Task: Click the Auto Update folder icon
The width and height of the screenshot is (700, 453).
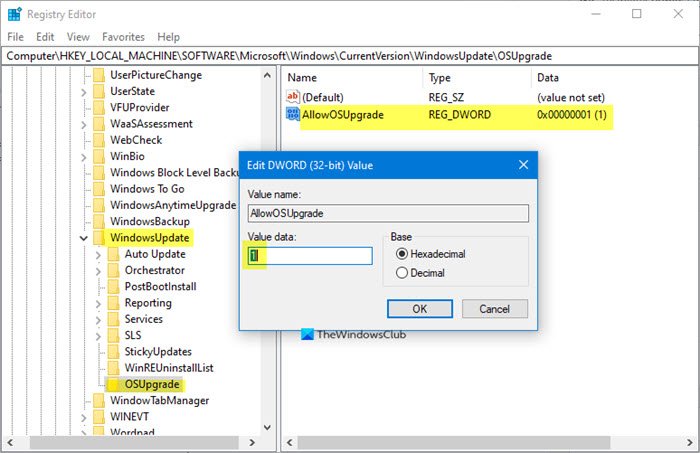Action: pos(113,254)
